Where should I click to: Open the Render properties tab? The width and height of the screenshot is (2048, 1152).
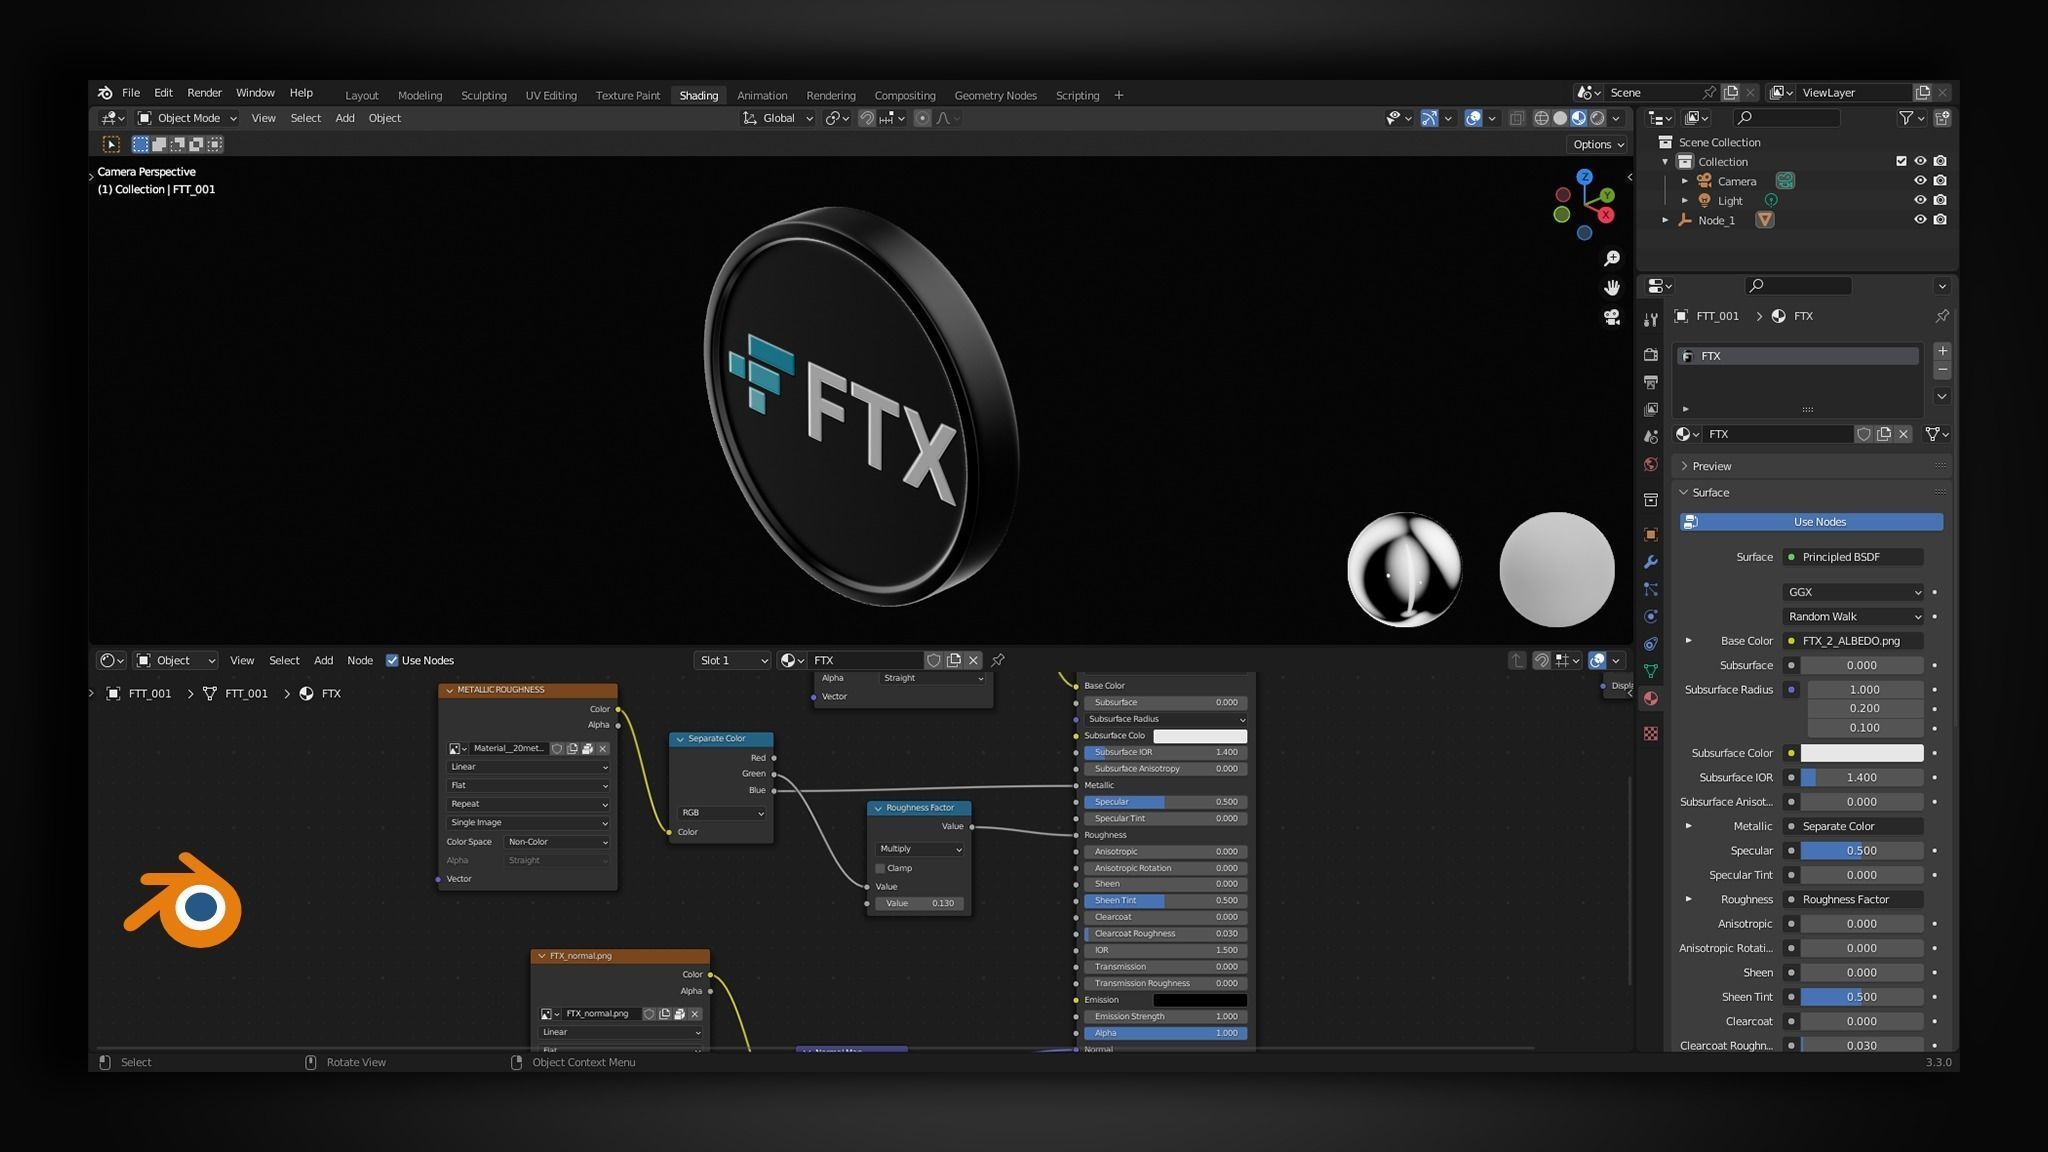pyautogui.click(x=1651, y=355)
